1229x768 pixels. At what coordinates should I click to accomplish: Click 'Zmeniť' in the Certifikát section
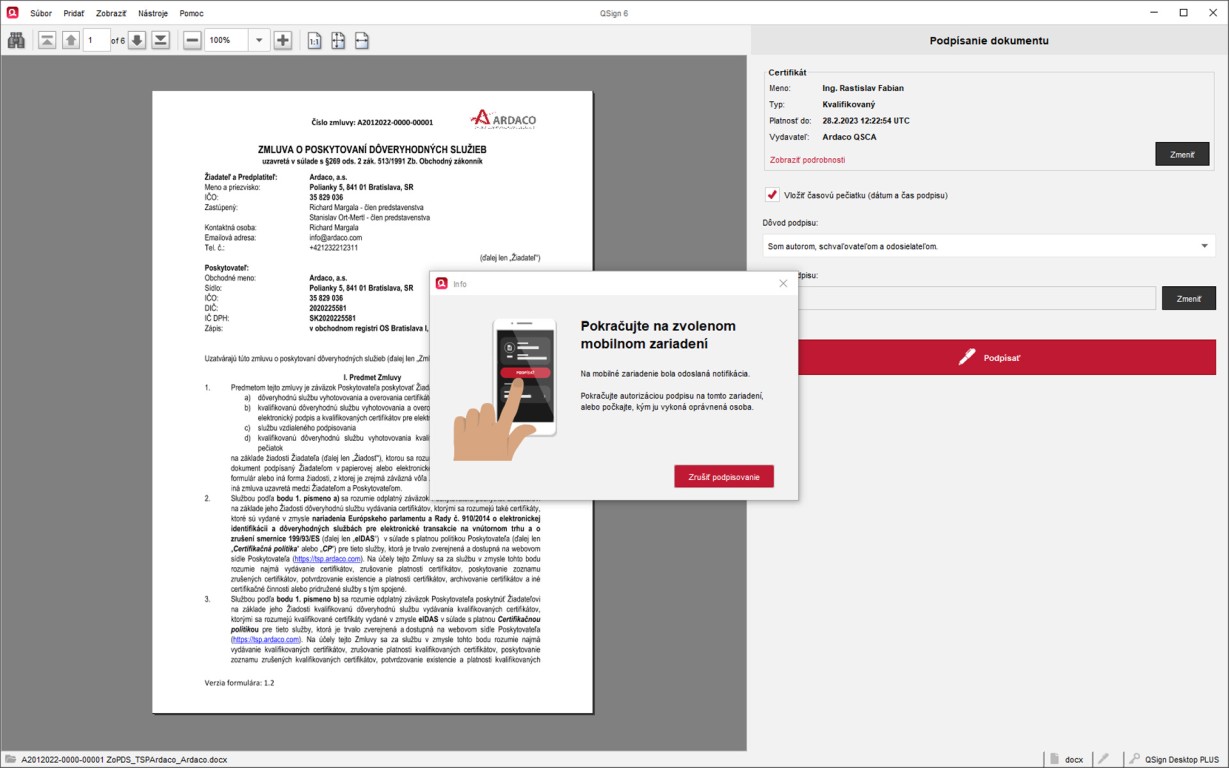coord(1182,154)
